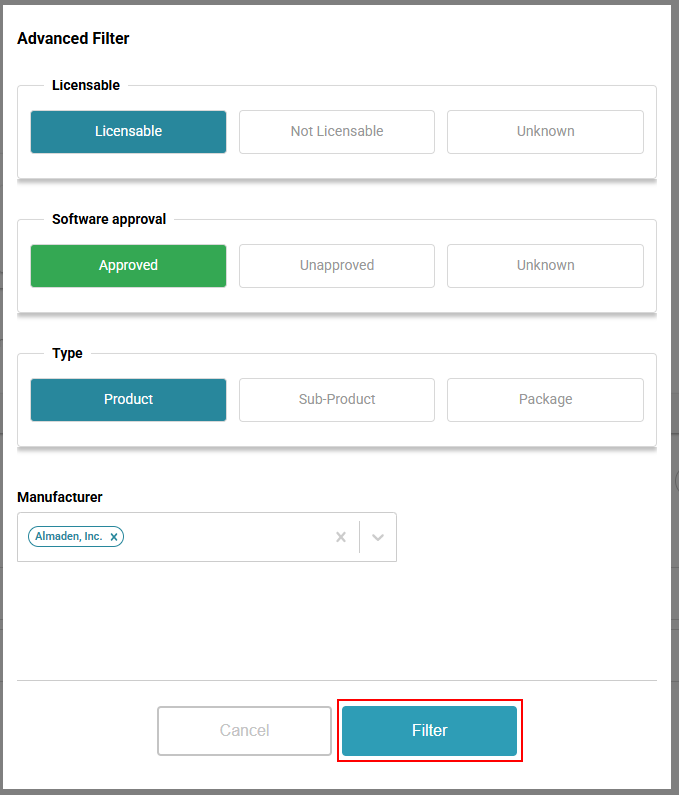
Task: Select the Package type option
Action: (545, 399)
